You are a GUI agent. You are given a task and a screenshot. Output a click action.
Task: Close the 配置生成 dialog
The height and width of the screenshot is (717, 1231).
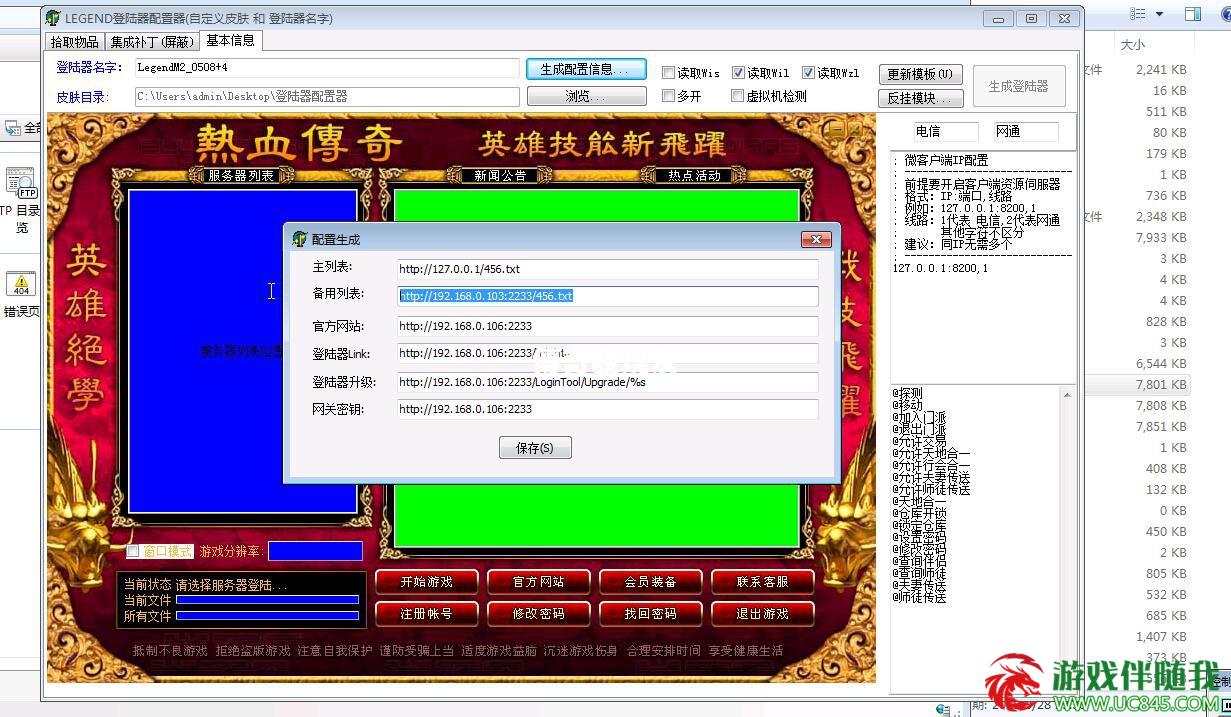click(x=816, y=239)
